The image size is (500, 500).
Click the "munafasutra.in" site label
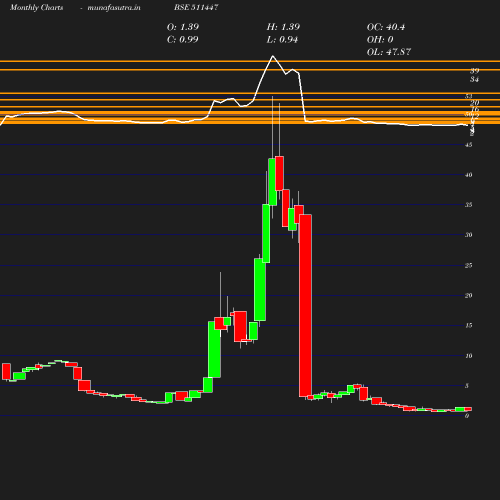point(114,8)
